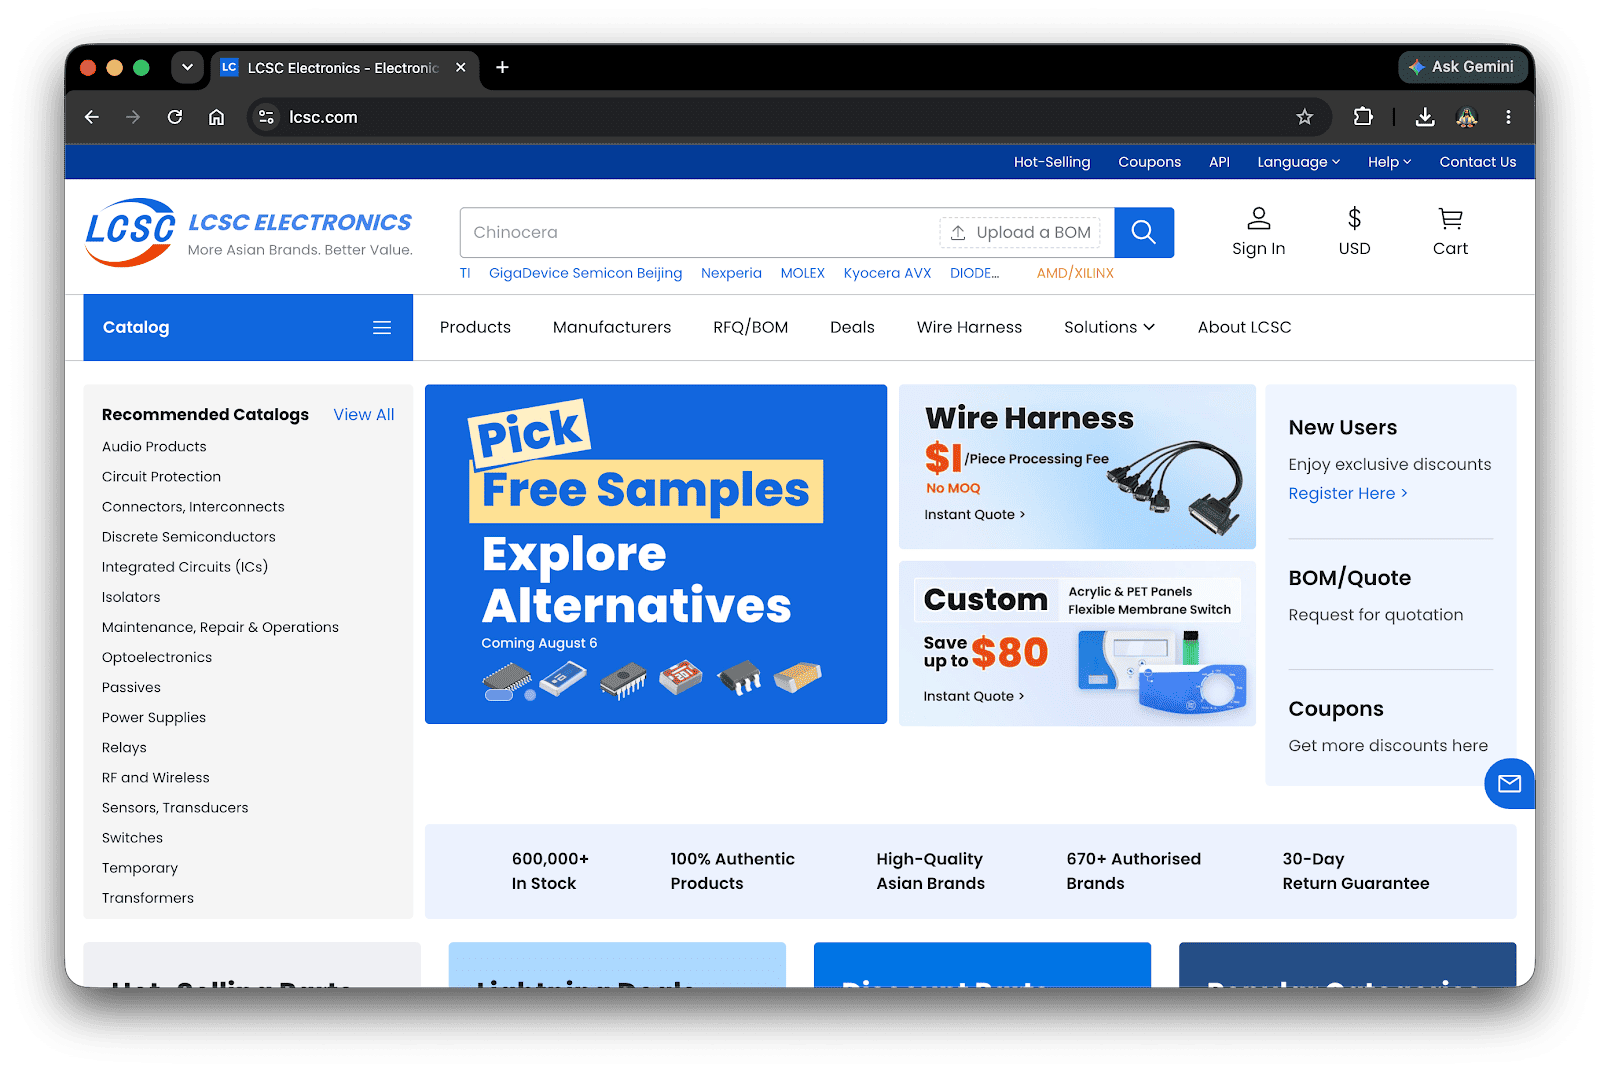Open Power Supplies catalog
This screenshot has height=1073, width=1600.
click(154, 717)
